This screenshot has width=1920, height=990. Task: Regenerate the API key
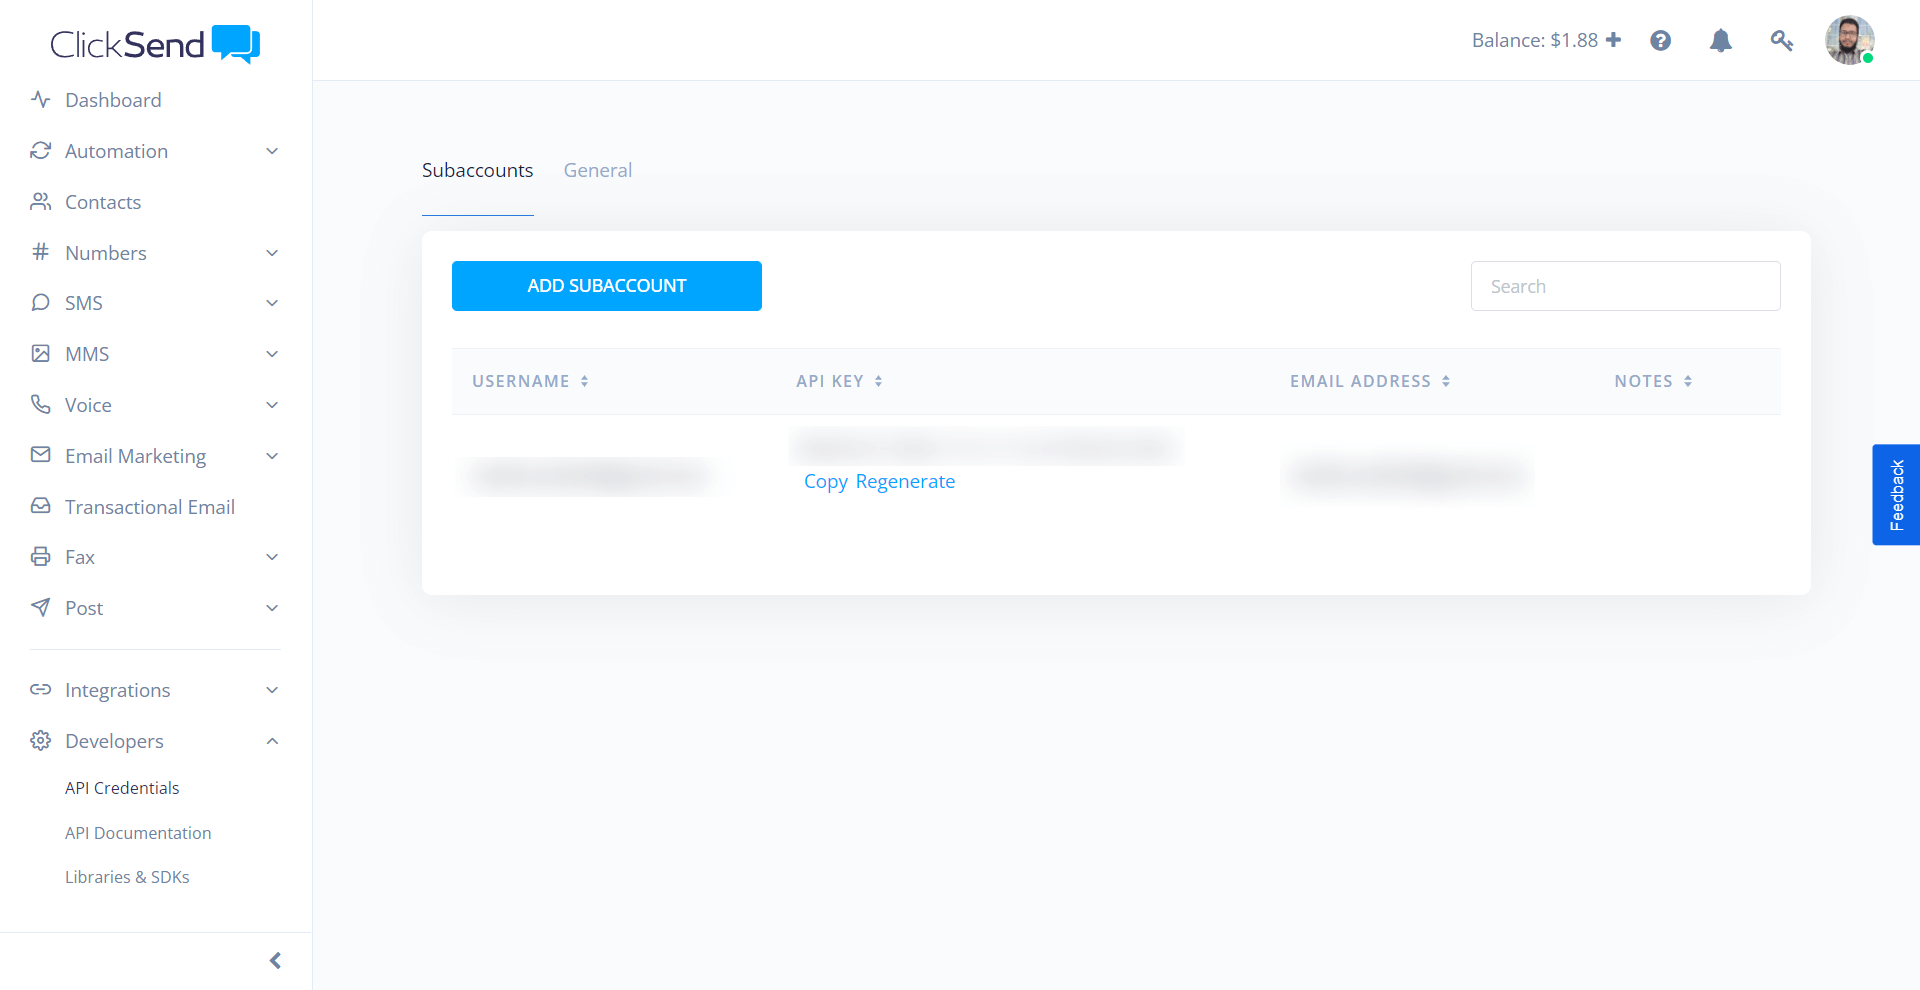[x=905, y=481]
